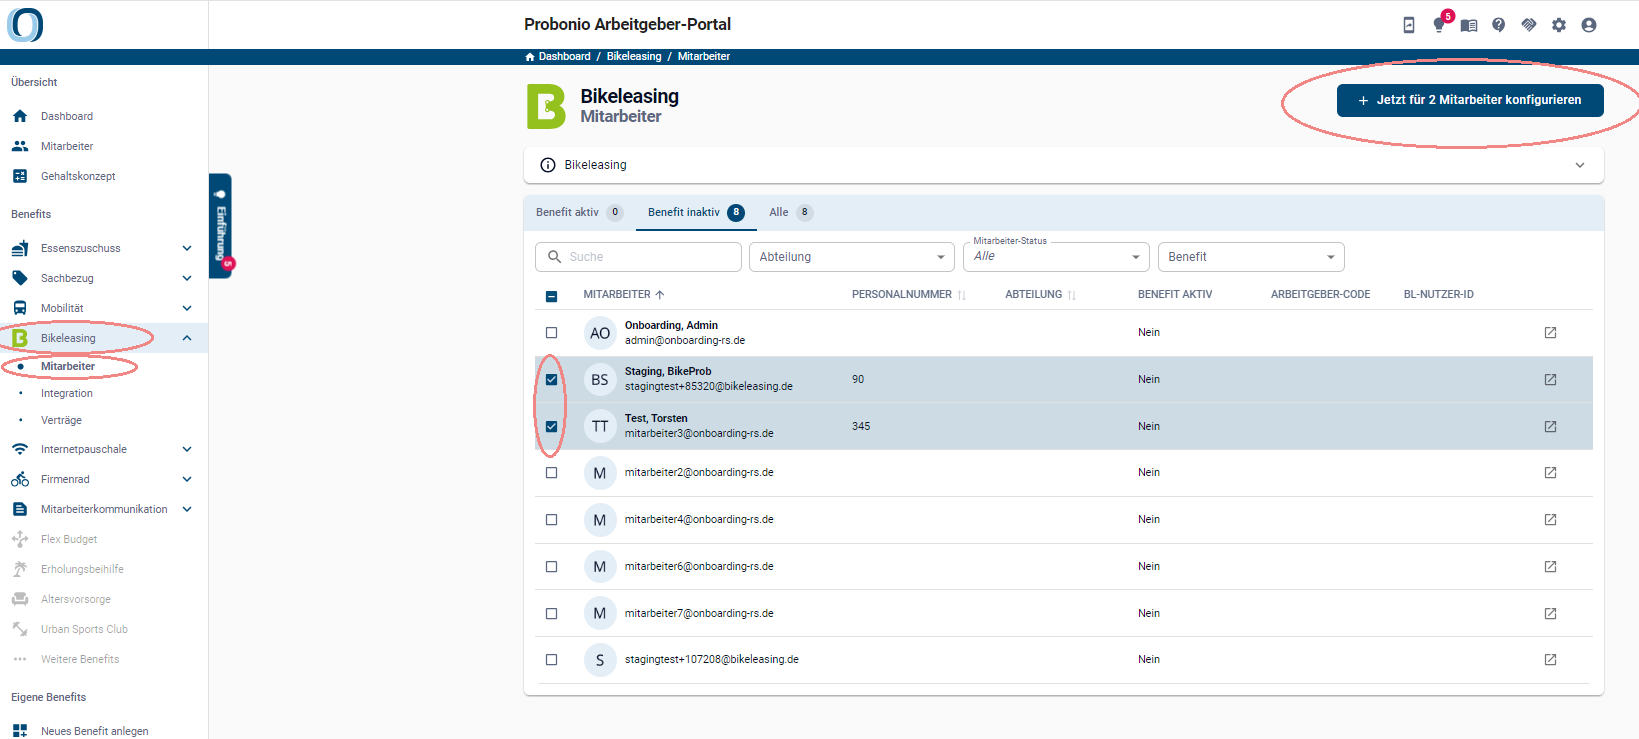Select the checkbox for mitarbeiter6@onboarding-rs.de
This screenshot has height=739, width=1639.
[x=551, y=566]
